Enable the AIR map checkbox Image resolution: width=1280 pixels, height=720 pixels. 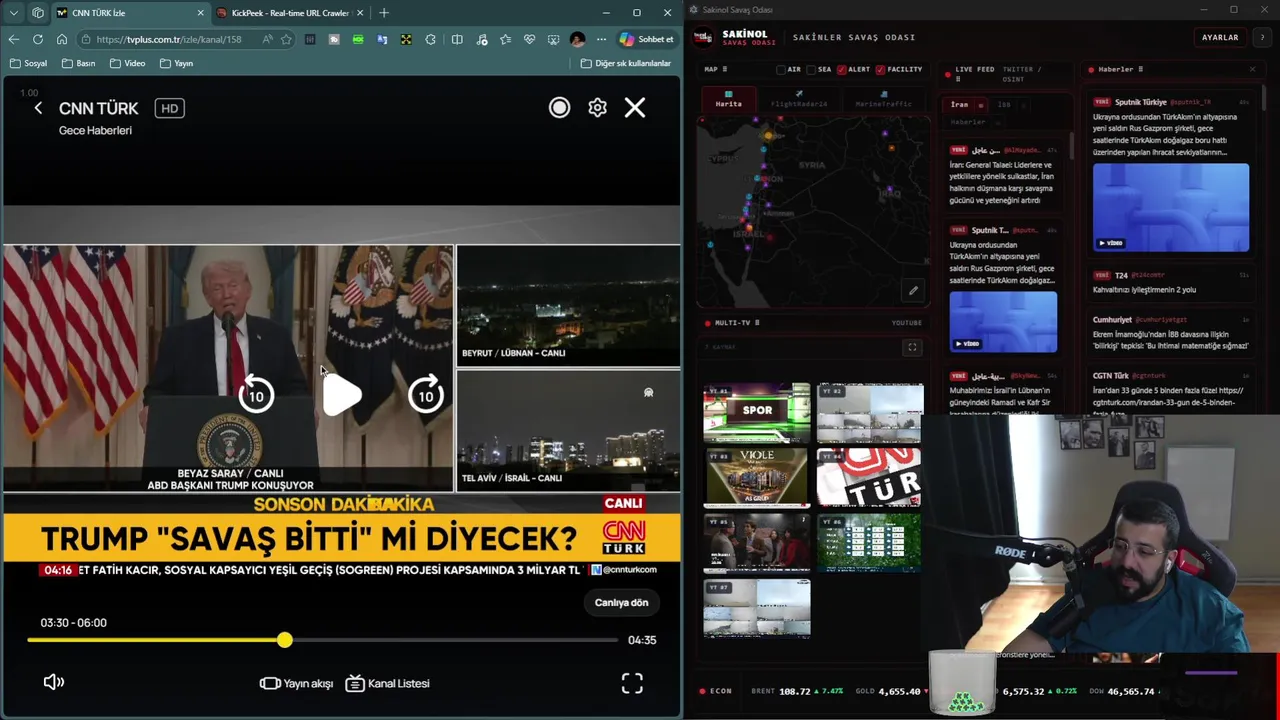tap(781, 70)
